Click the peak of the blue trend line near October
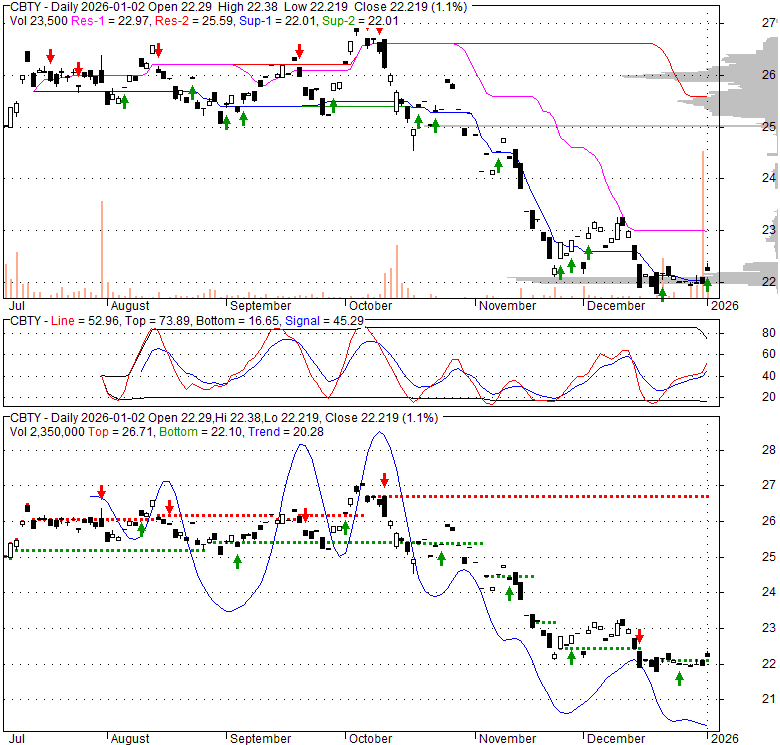The image size is (780, 745). pyautogui.click(x=378, y=433)
